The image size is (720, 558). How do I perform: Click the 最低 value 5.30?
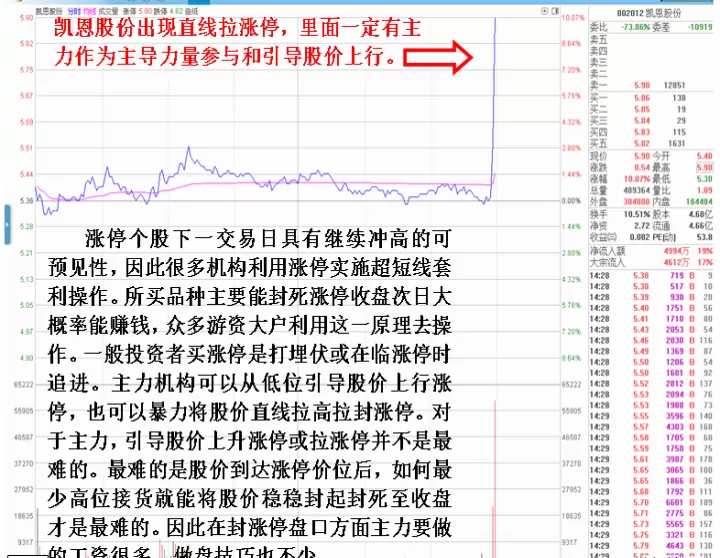click(x=704, y=179)
